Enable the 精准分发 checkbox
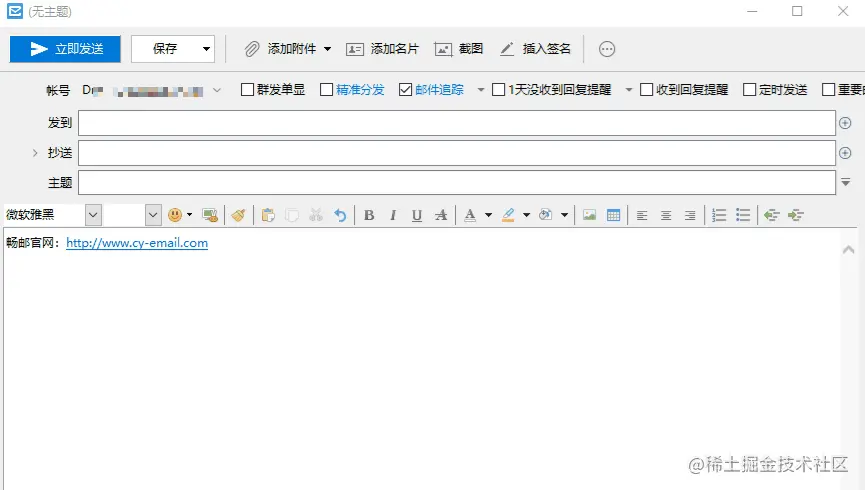The width and height of the screenshot is (865, 490). 327,89
